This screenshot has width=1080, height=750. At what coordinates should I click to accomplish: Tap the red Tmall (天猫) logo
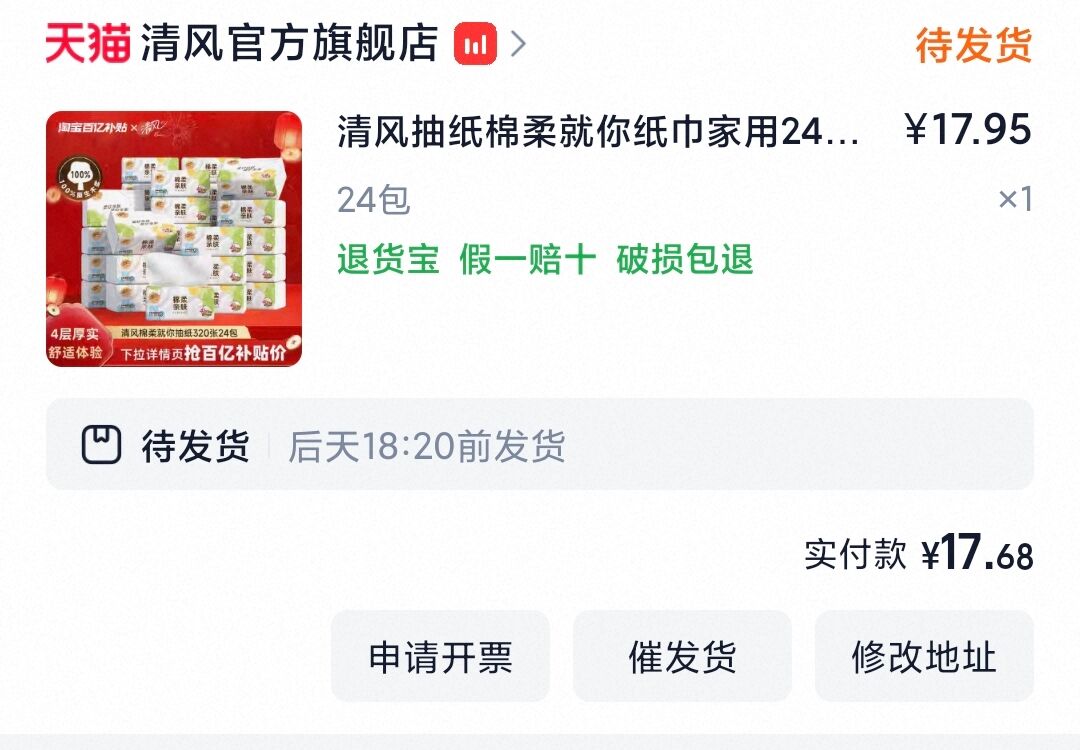point(88,43)
